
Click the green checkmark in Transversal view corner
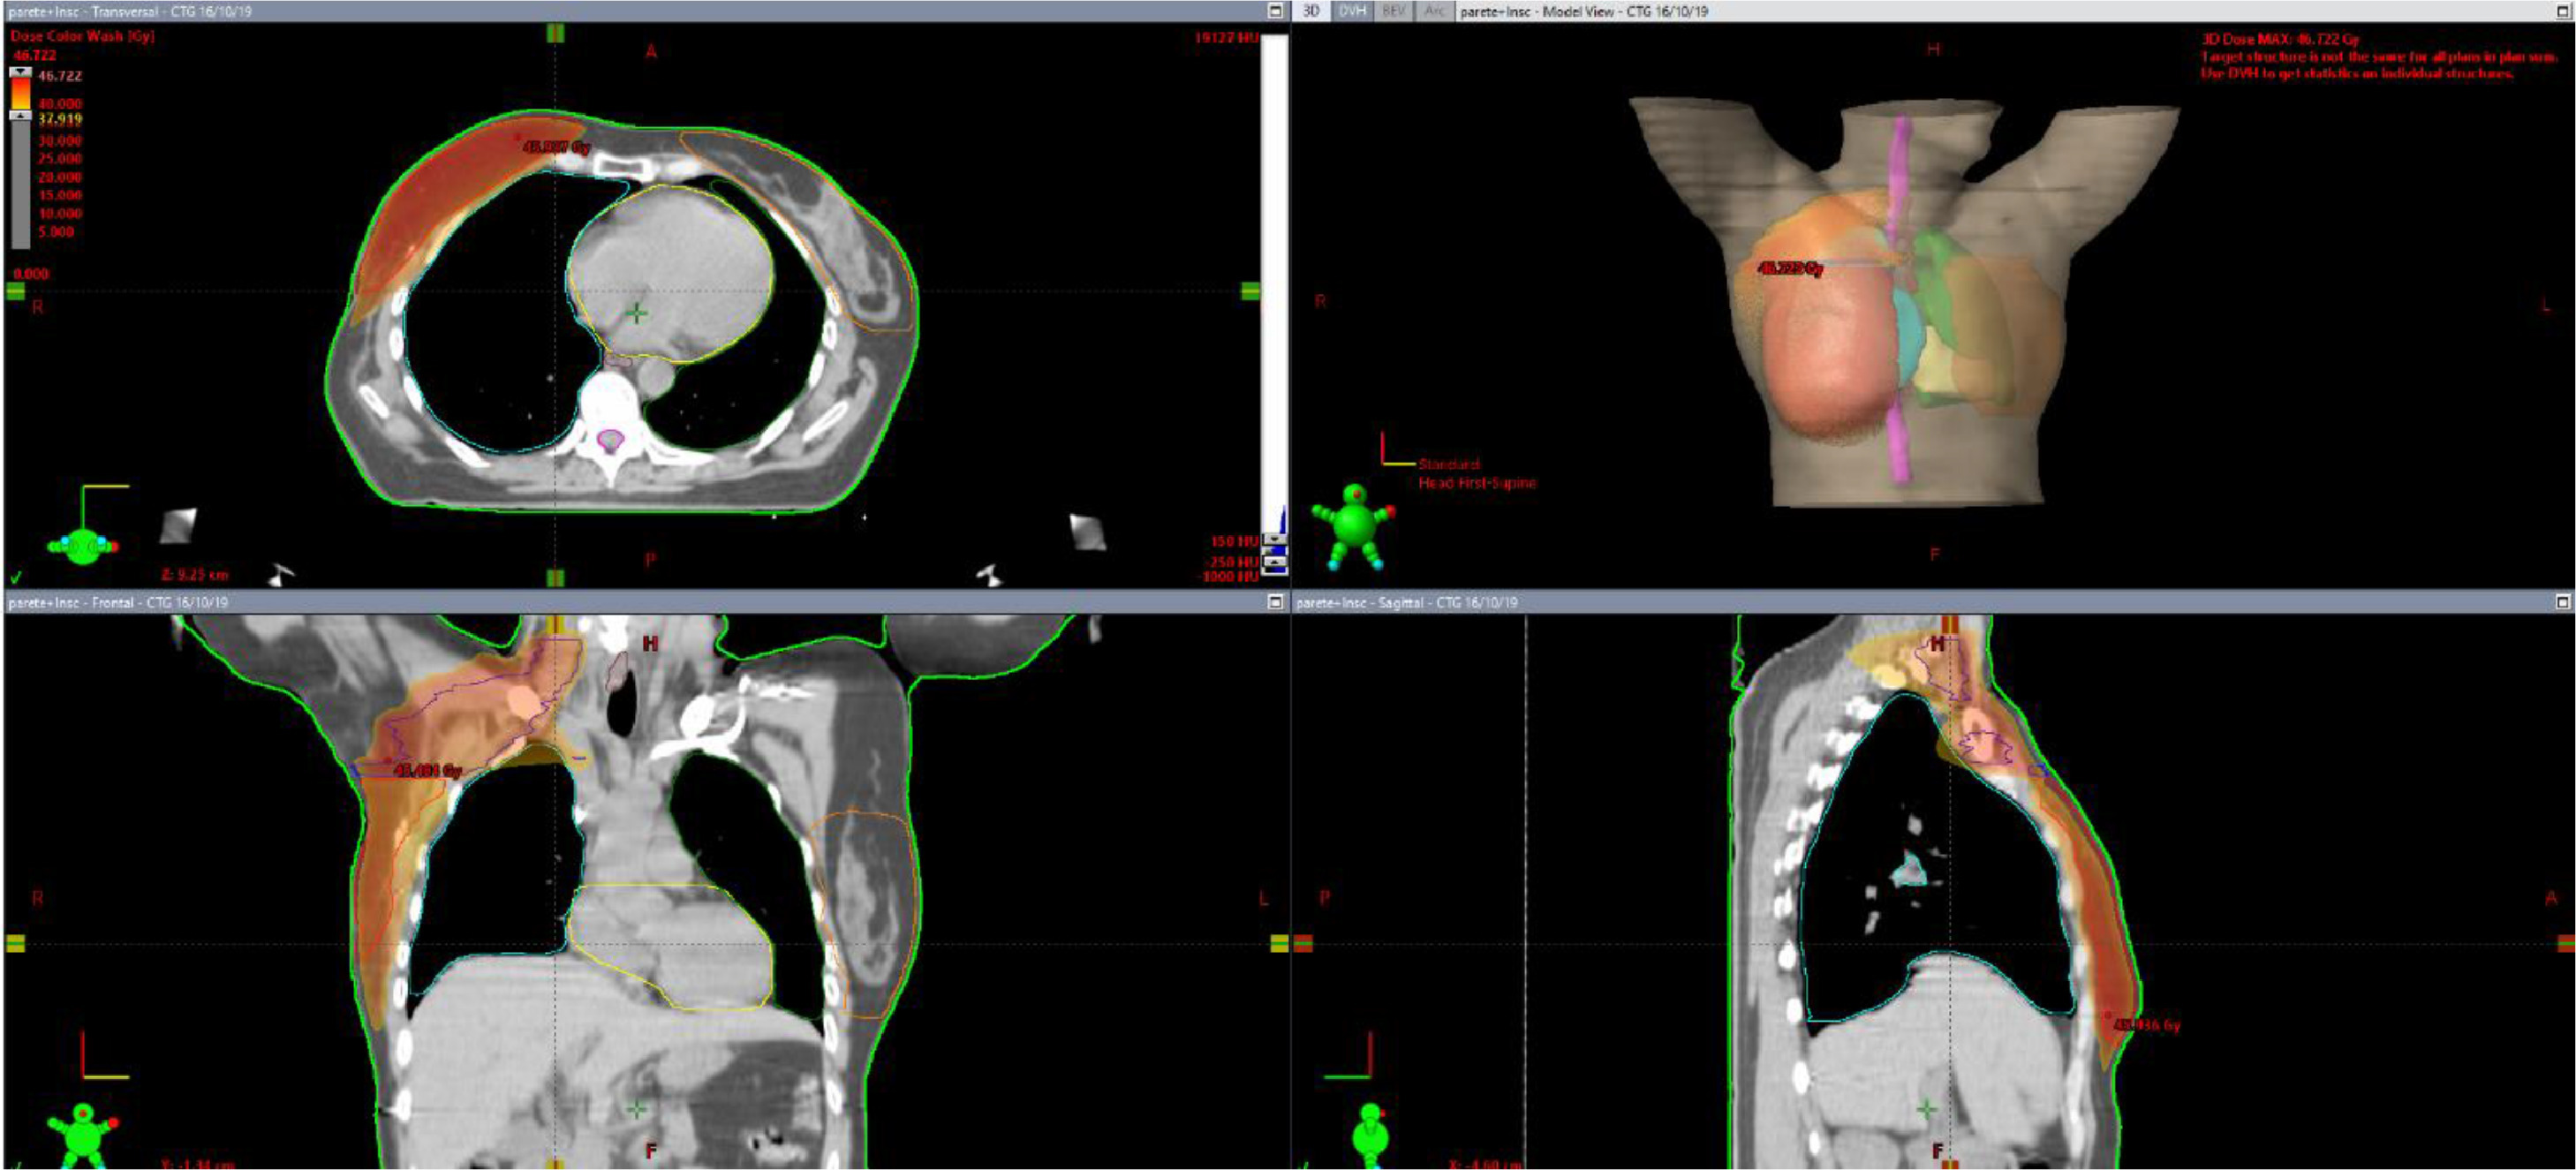click(15, 577)
